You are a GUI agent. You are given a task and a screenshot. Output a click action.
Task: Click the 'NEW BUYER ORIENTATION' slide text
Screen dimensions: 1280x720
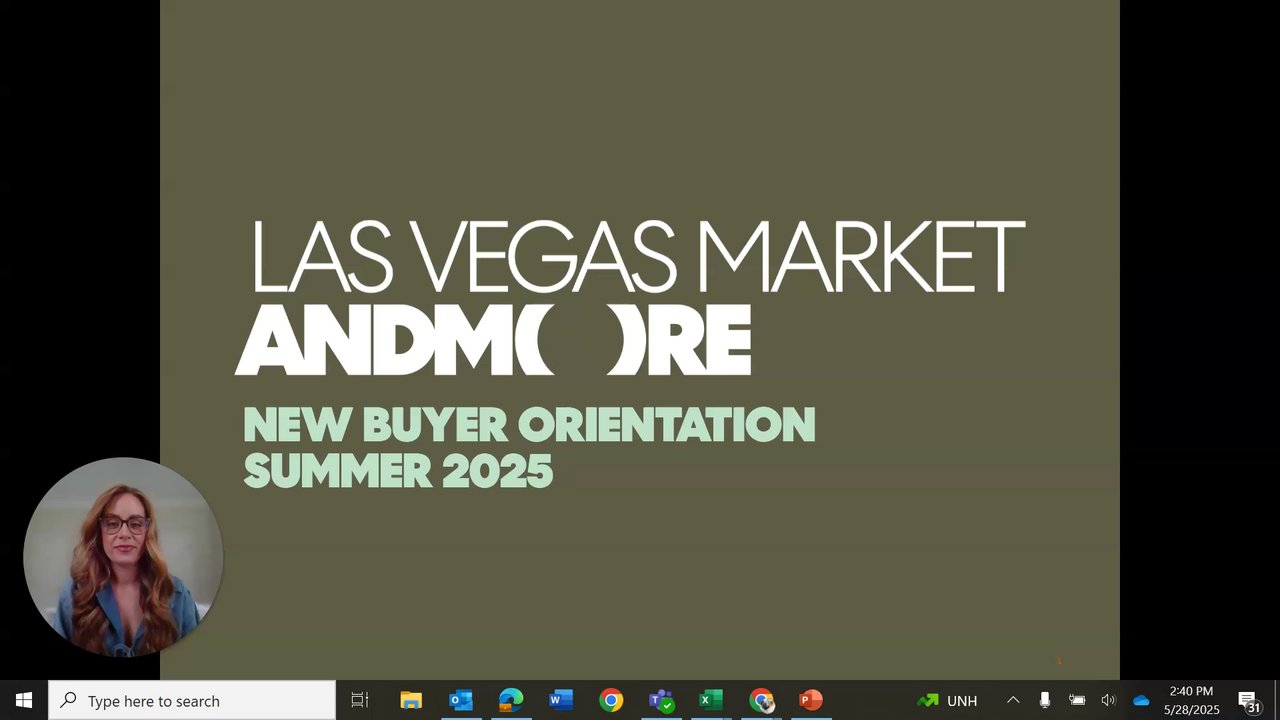pos(529,425)
